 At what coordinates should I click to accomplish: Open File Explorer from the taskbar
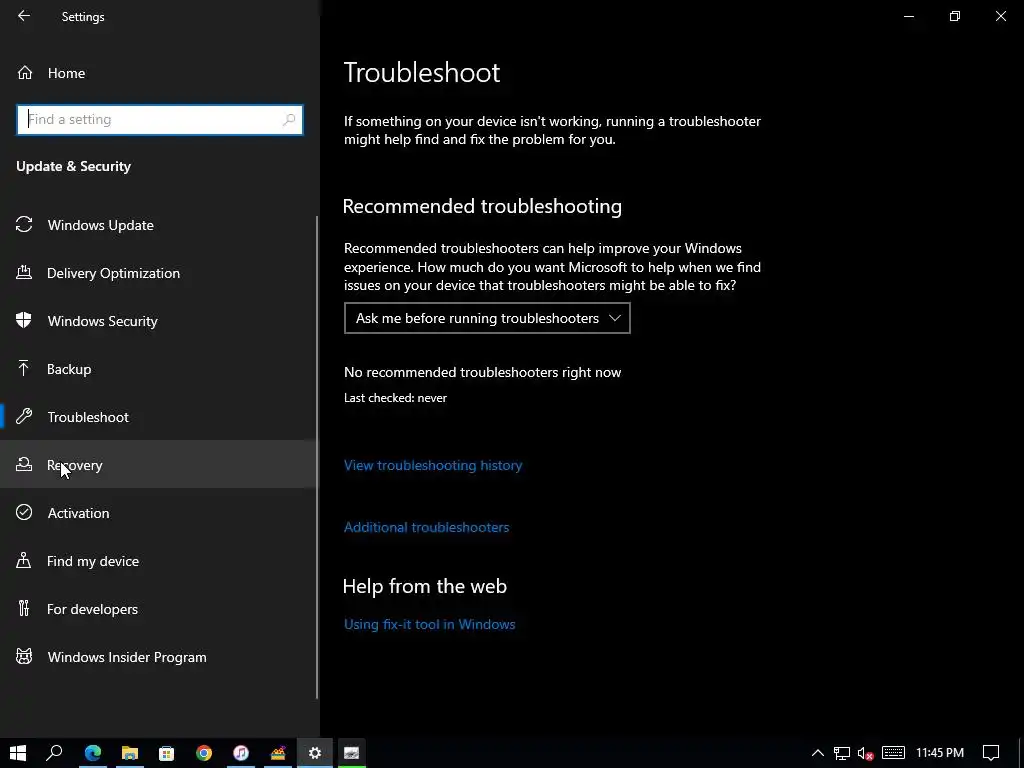(x=130, y=753)
